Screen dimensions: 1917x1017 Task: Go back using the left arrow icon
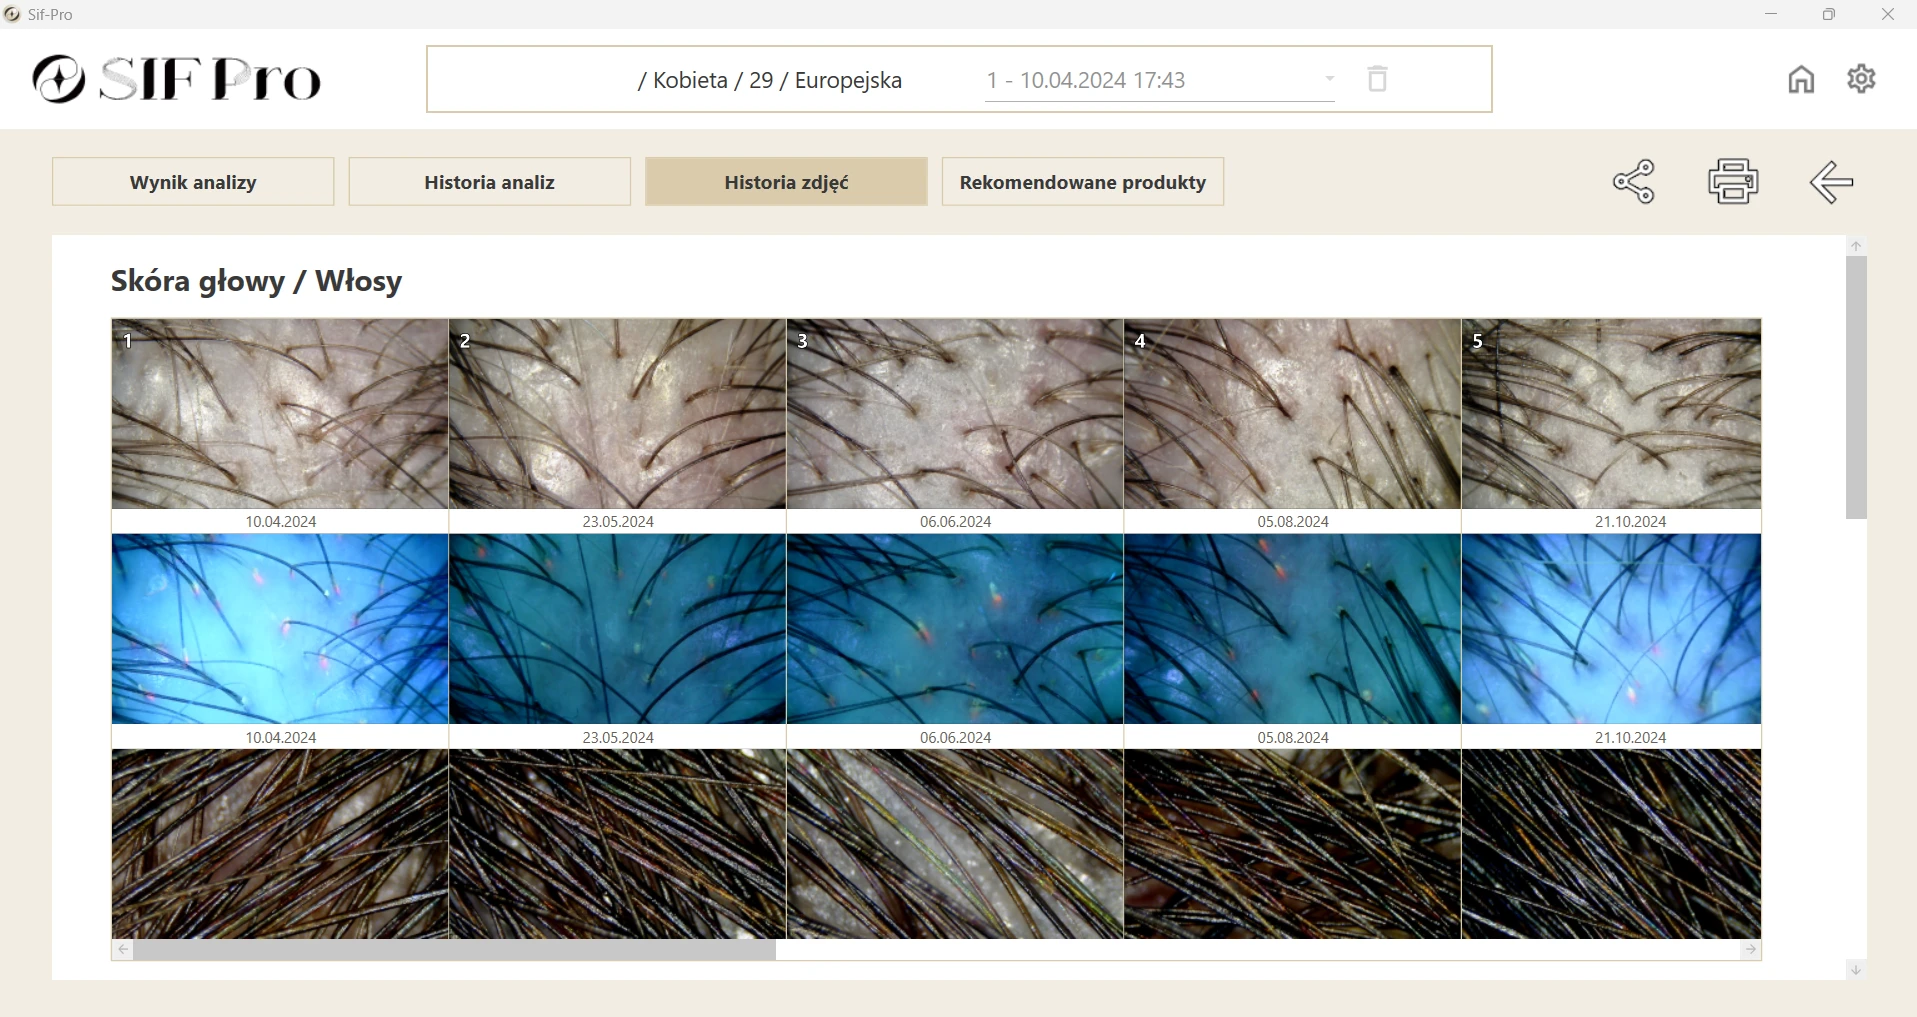point(1831,182)
